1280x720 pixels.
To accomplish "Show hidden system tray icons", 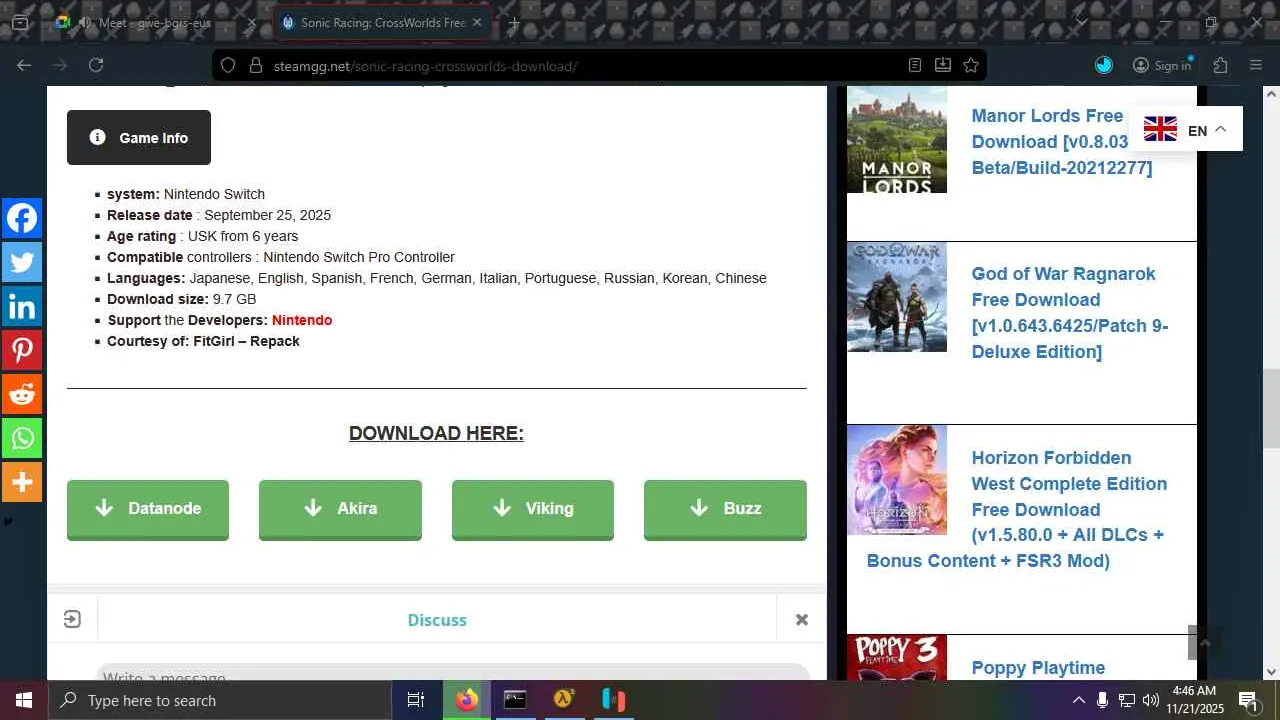I will pos(1078,700).
